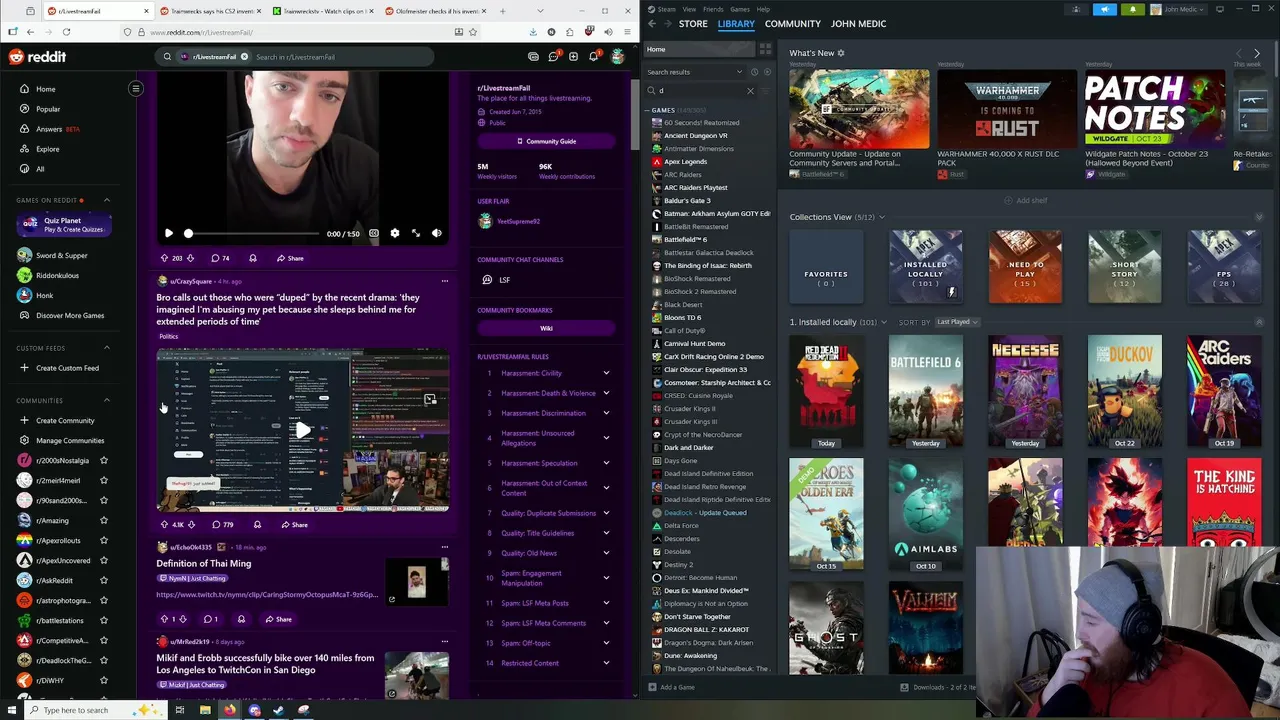Open Windows Start button on taskbar
The image size is (1280, 720).
point(13,710)
